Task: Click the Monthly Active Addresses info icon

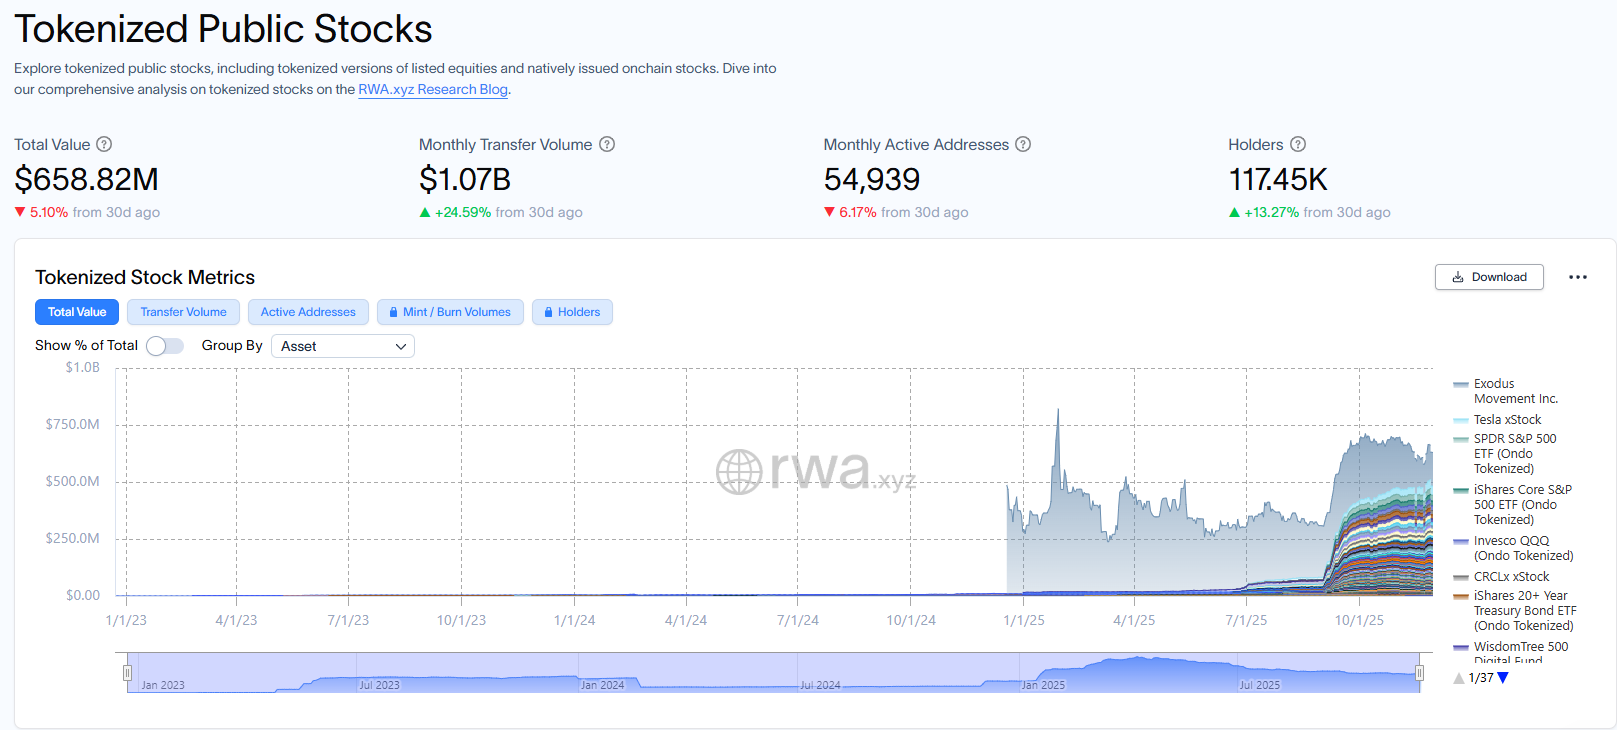Action: tap(1023, 144)
